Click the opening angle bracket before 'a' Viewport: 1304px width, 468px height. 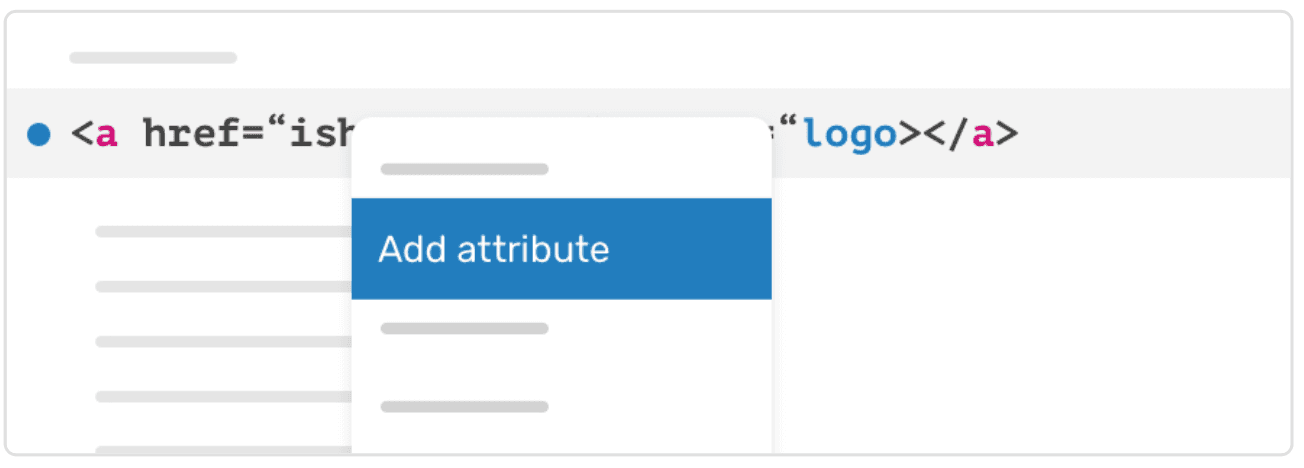coord(82,134)
